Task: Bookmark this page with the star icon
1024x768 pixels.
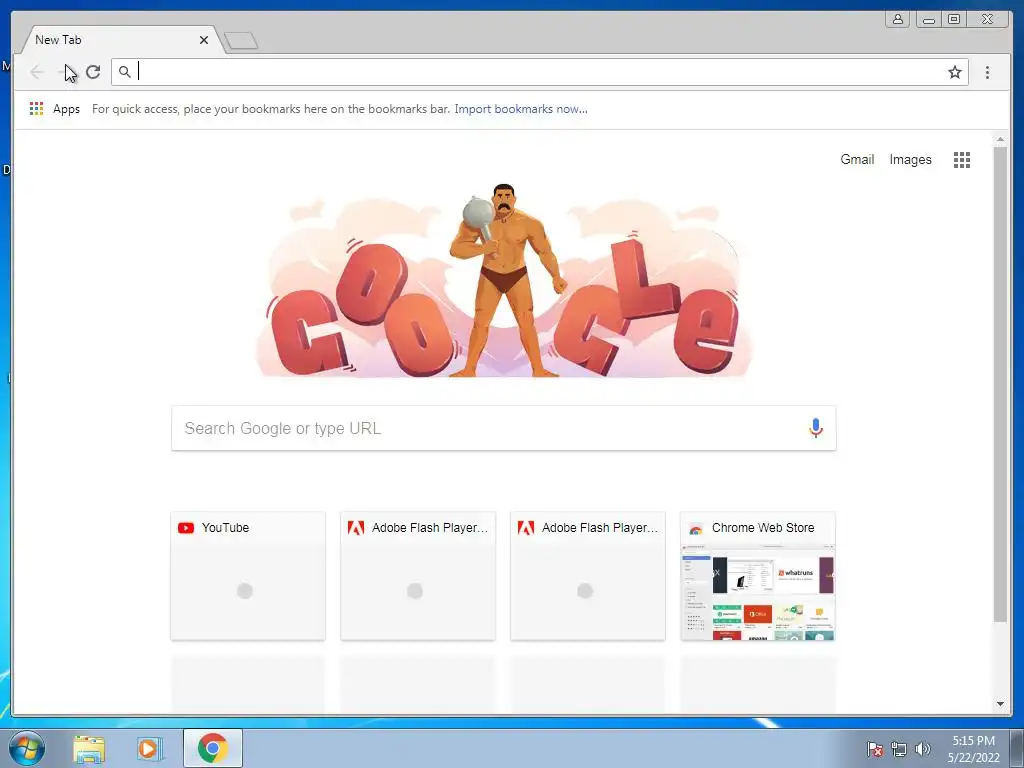Action: point(955,72)
